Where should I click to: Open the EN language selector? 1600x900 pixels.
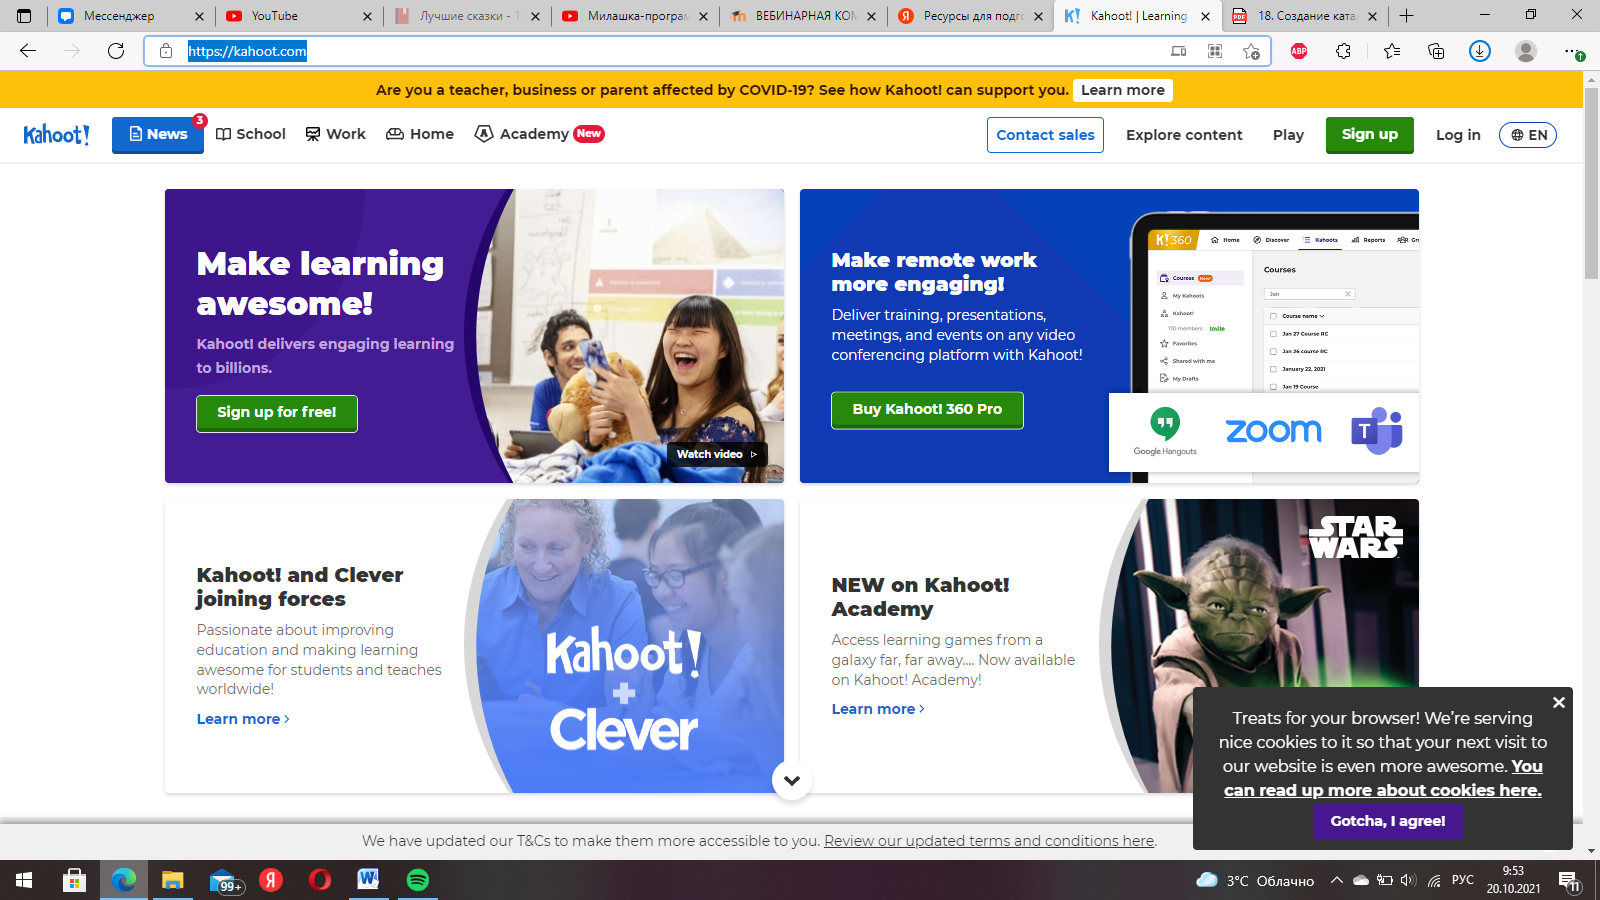click(1528, 135)
